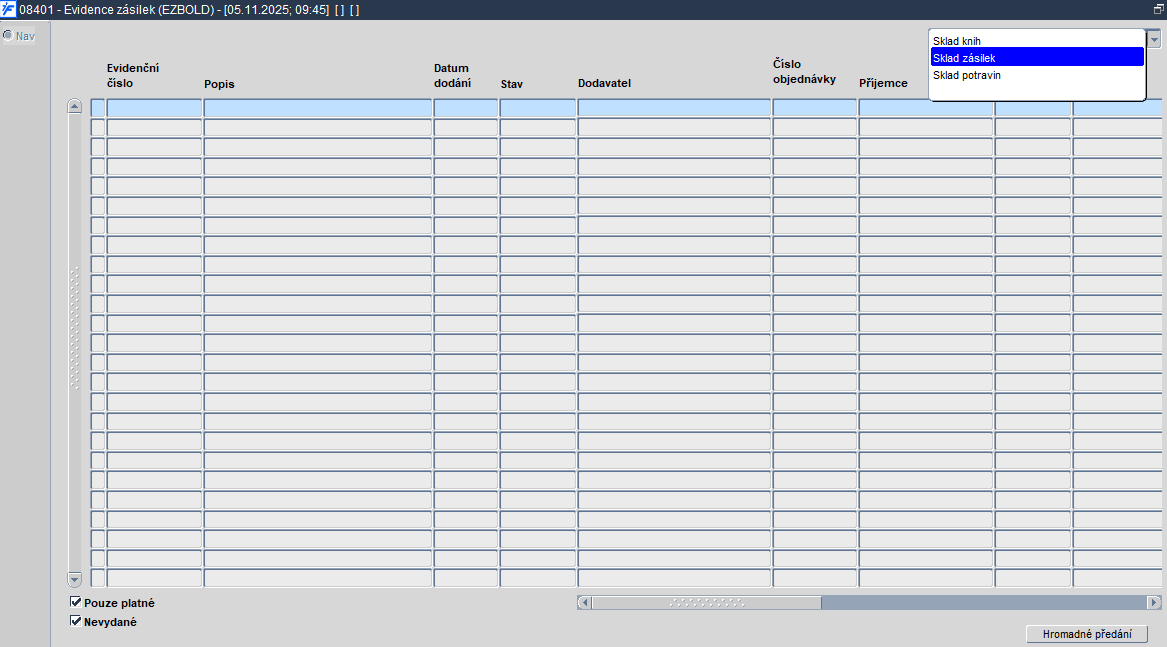The image size is (1167, 647).
Task: Click the horizontal scrollbar right arrow
Action: [1154, 602]
